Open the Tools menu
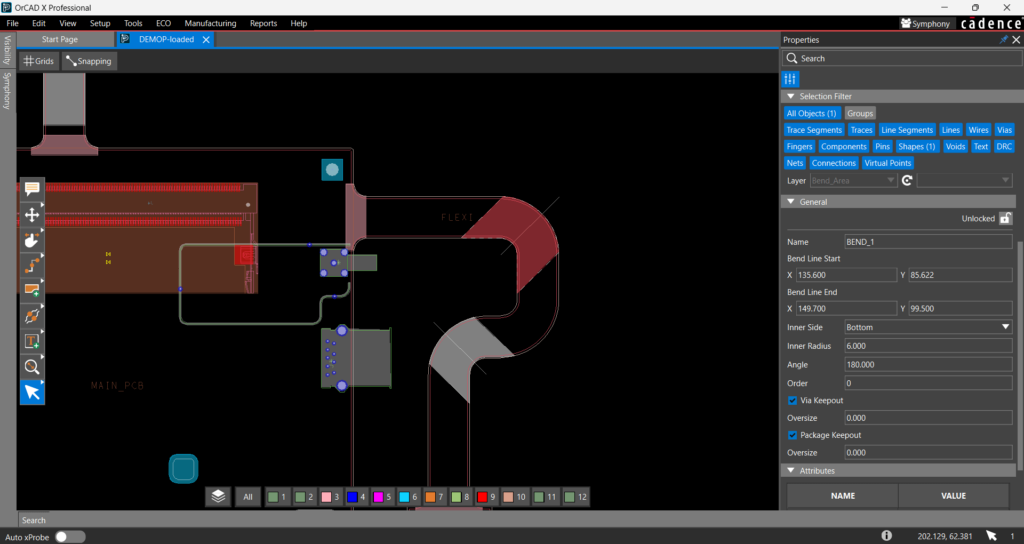Image resolution: width=1024 pixels, height=544 pixels. click(x=133, y=24)
